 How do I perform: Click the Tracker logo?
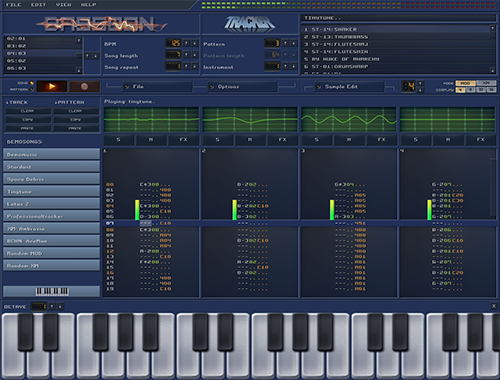point(249,24)
